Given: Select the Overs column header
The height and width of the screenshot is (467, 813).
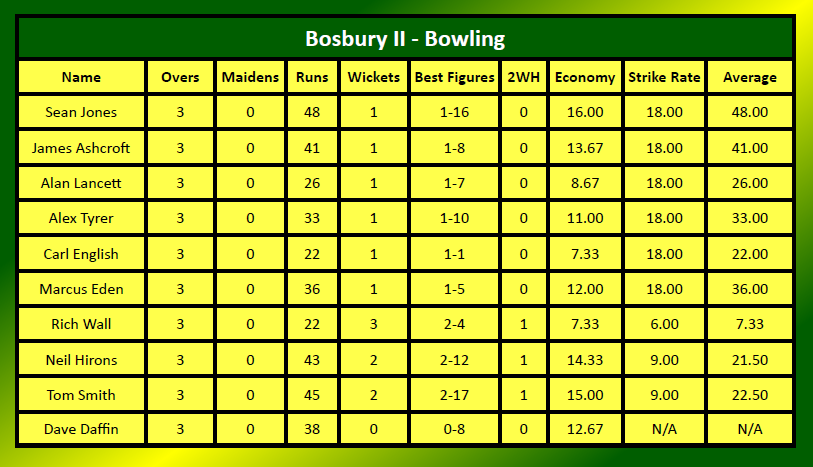Looking at the screenshot, I should 180,77.
